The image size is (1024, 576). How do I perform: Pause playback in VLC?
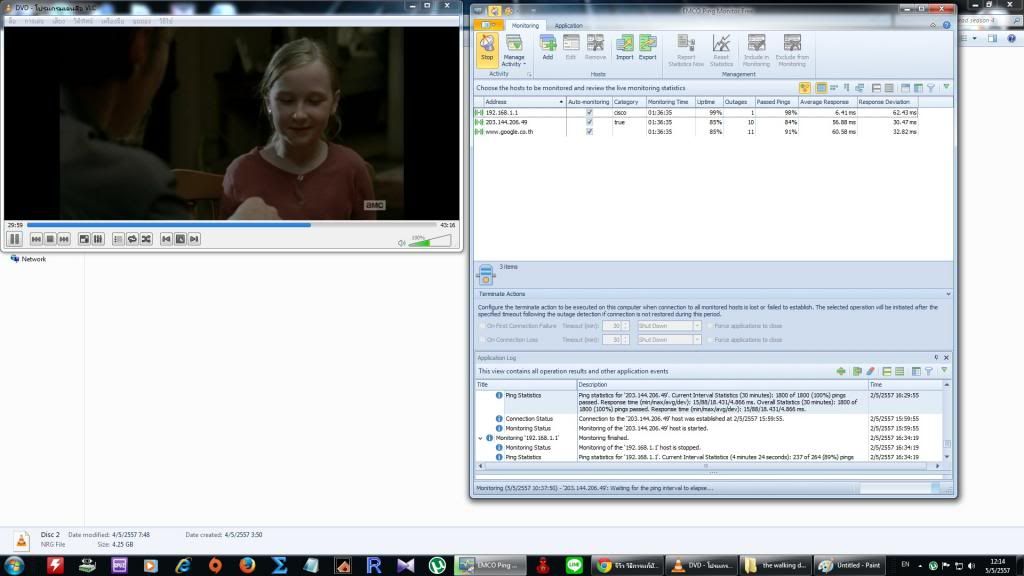coord(14,239)
